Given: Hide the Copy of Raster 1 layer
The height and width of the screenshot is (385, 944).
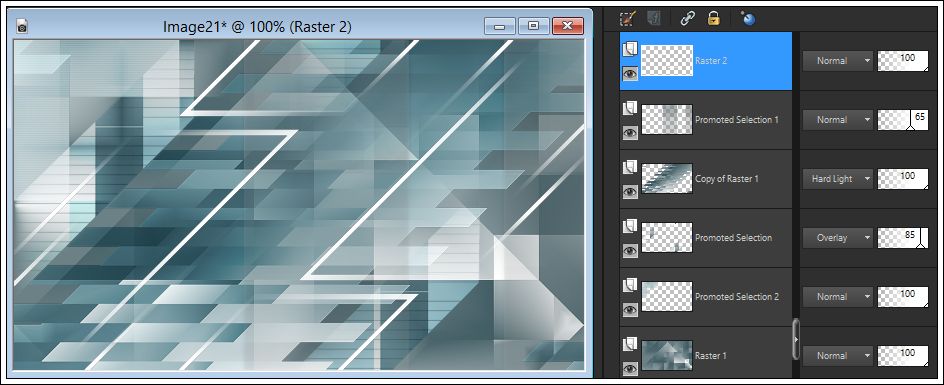Looking at the screenshot, I should [x=630, y=192].
